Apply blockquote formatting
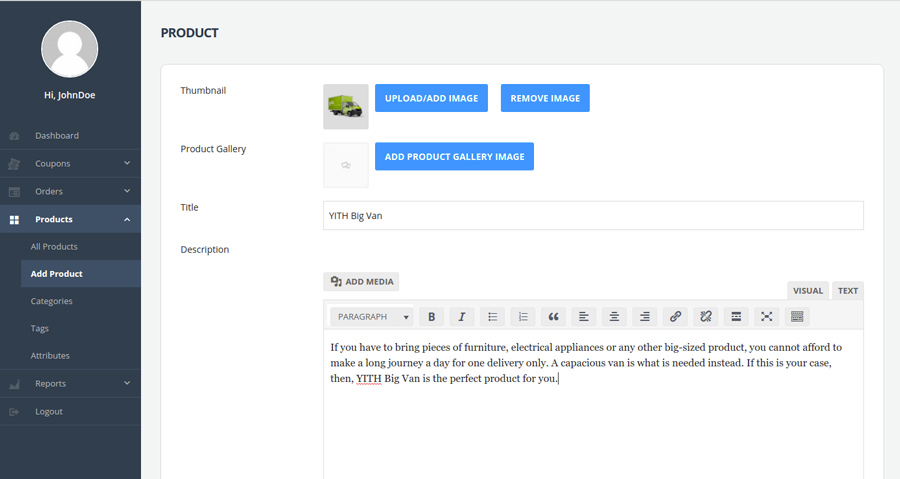Screen dimensions: 900x479 (x=553, y=317)
